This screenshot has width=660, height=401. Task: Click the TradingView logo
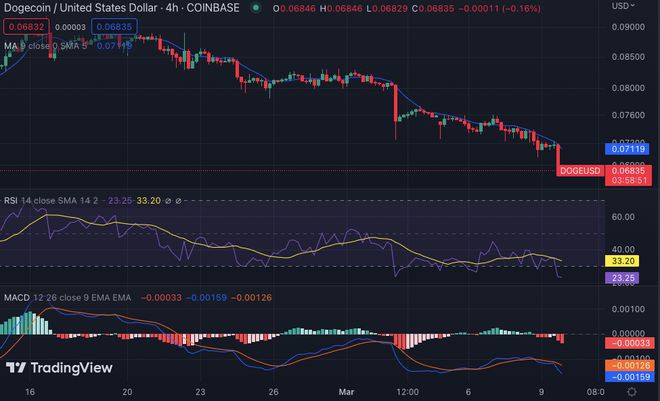59,368
